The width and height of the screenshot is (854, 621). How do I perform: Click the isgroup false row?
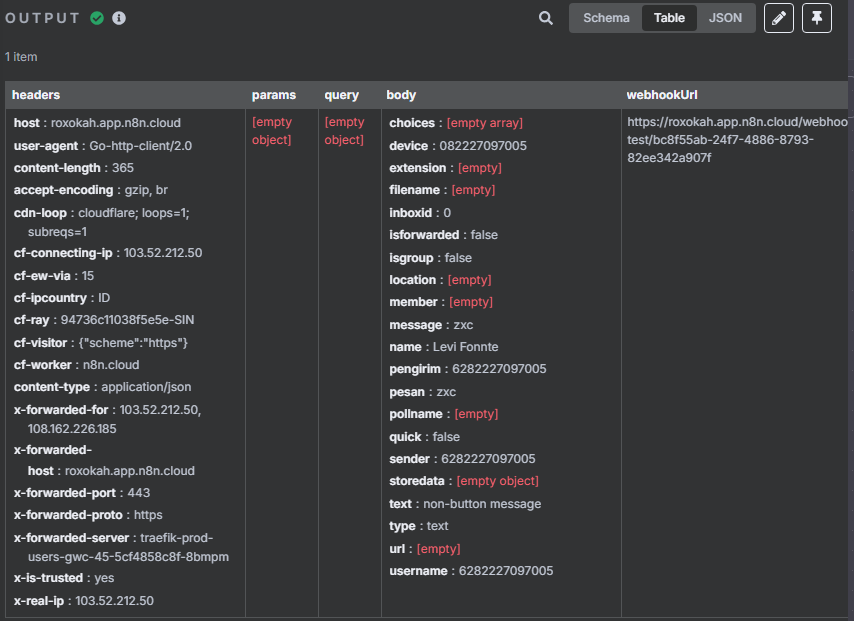[430, 258]
